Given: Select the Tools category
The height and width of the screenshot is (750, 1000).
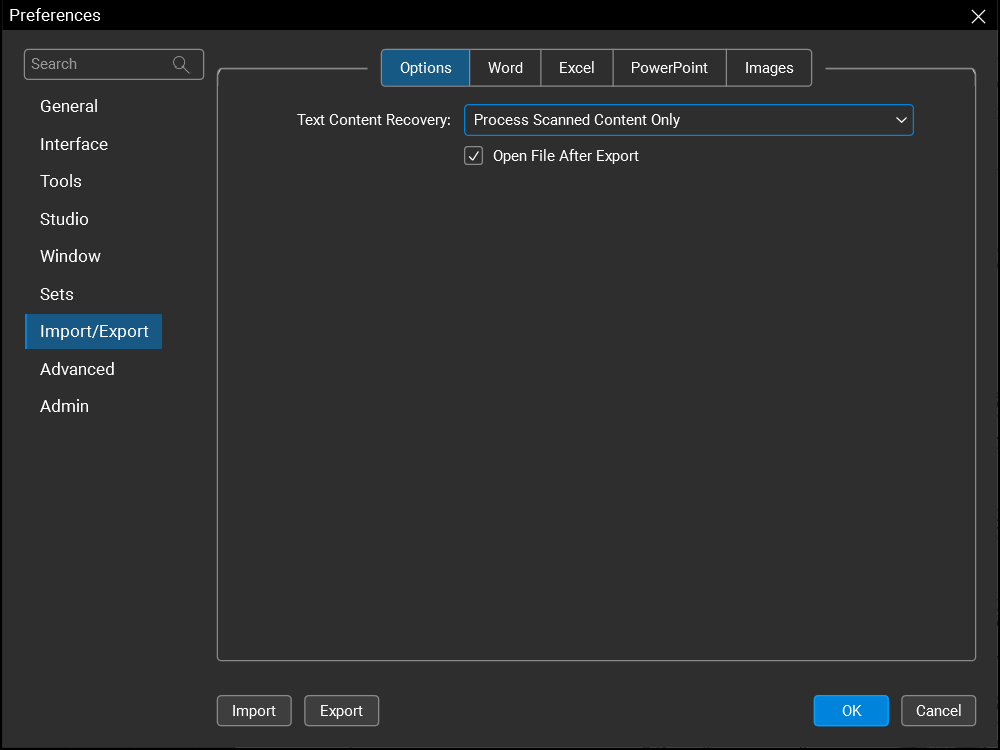Looking at the screenshot, I should [61, 181].
